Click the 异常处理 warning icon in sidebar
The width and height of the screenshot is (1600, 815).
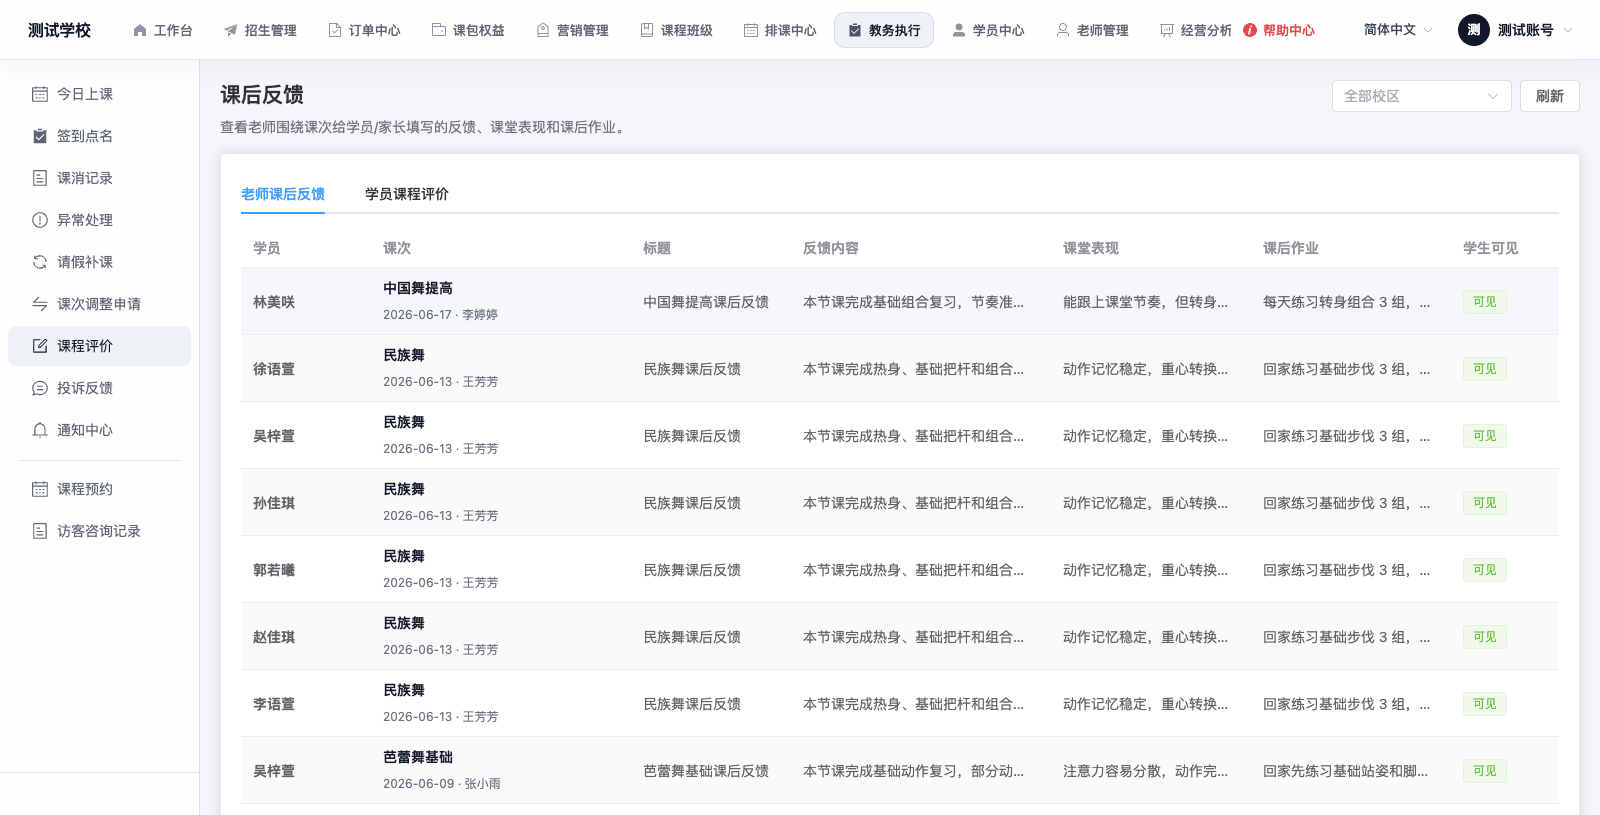click(x=40, y=220)
